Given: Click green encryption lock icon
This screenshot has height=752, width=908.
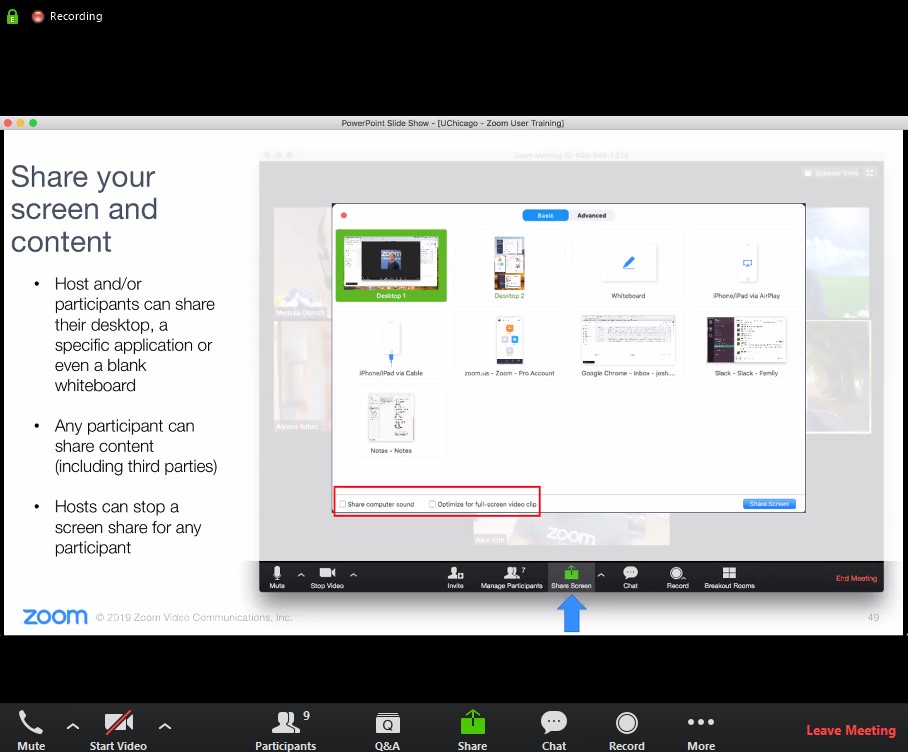Looking at the screenshot, I should pyautogui.click(x=12, y=16).
